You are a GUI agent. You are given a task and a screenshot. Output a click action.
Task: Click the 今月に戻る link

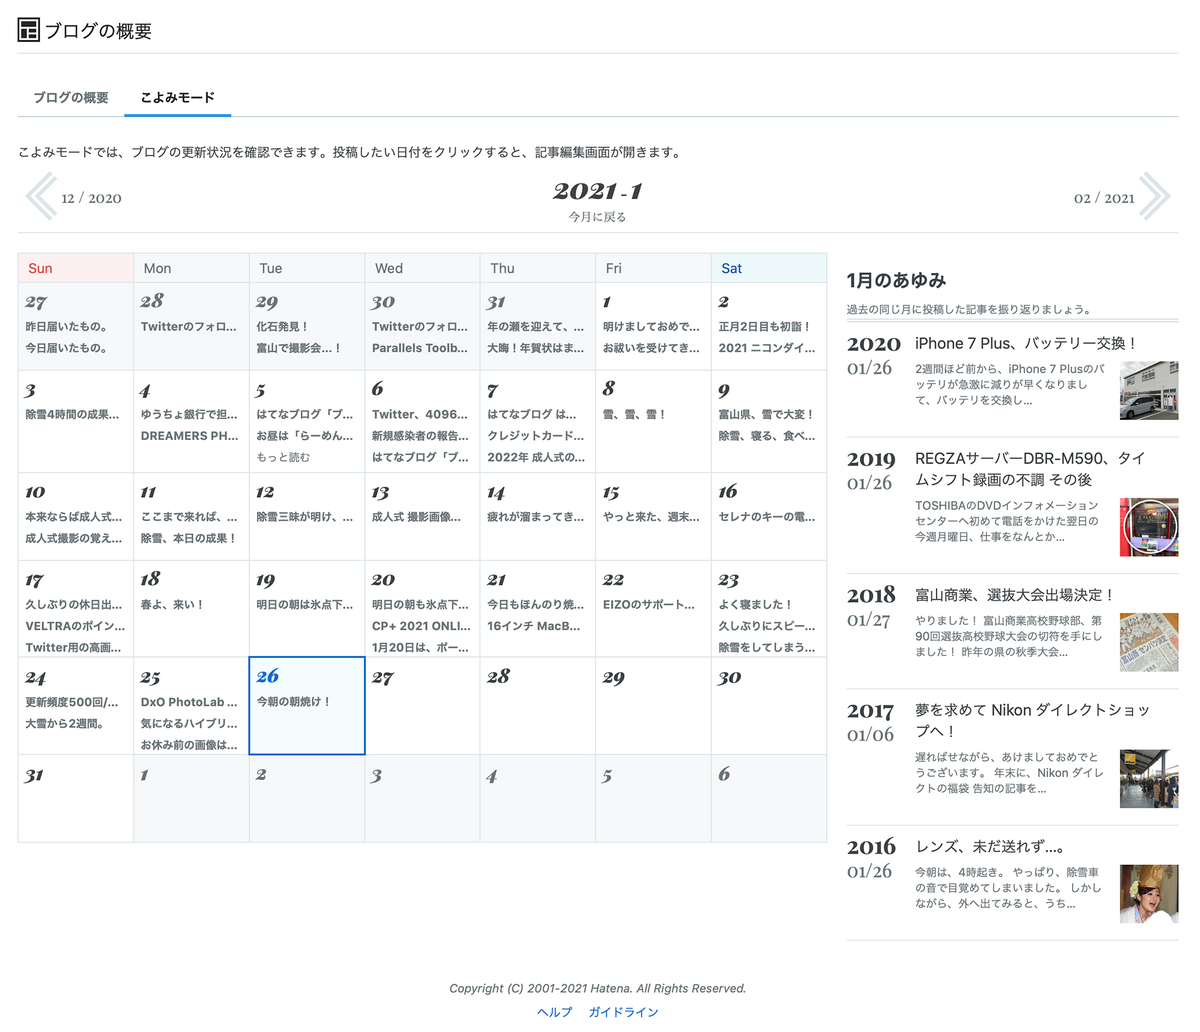click(598, 217)
